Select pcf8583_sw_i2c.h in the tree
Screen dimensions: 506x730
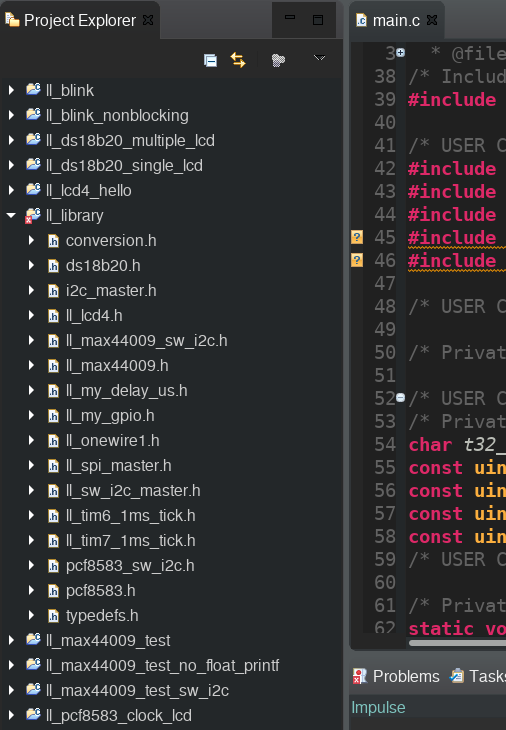click(x=130, y=566)
